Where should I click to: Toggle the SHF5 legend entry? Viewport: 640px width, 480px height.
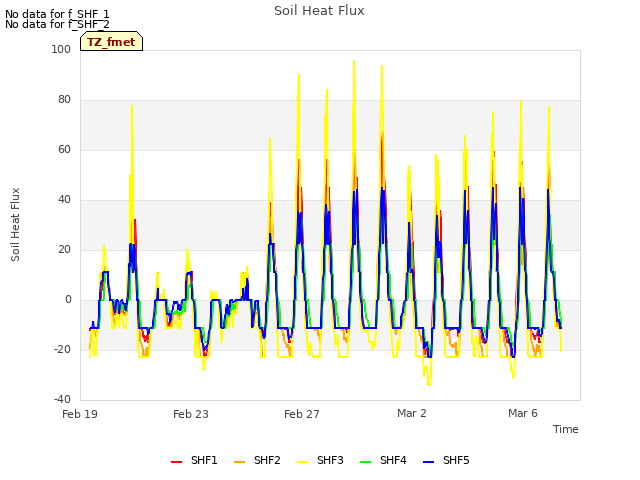(x=446, y=460)
